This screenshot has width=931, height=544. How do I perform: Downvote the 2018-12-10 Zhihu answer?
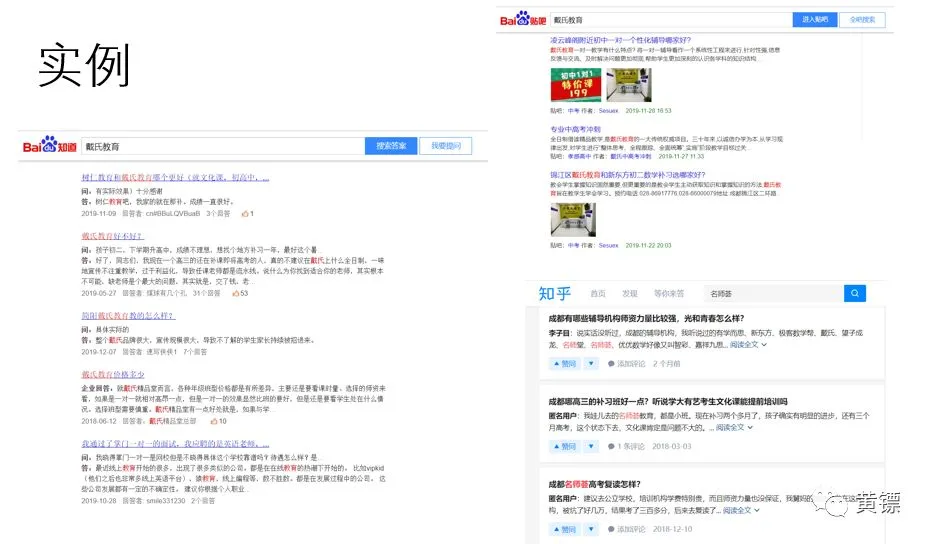tap(591, 529)
